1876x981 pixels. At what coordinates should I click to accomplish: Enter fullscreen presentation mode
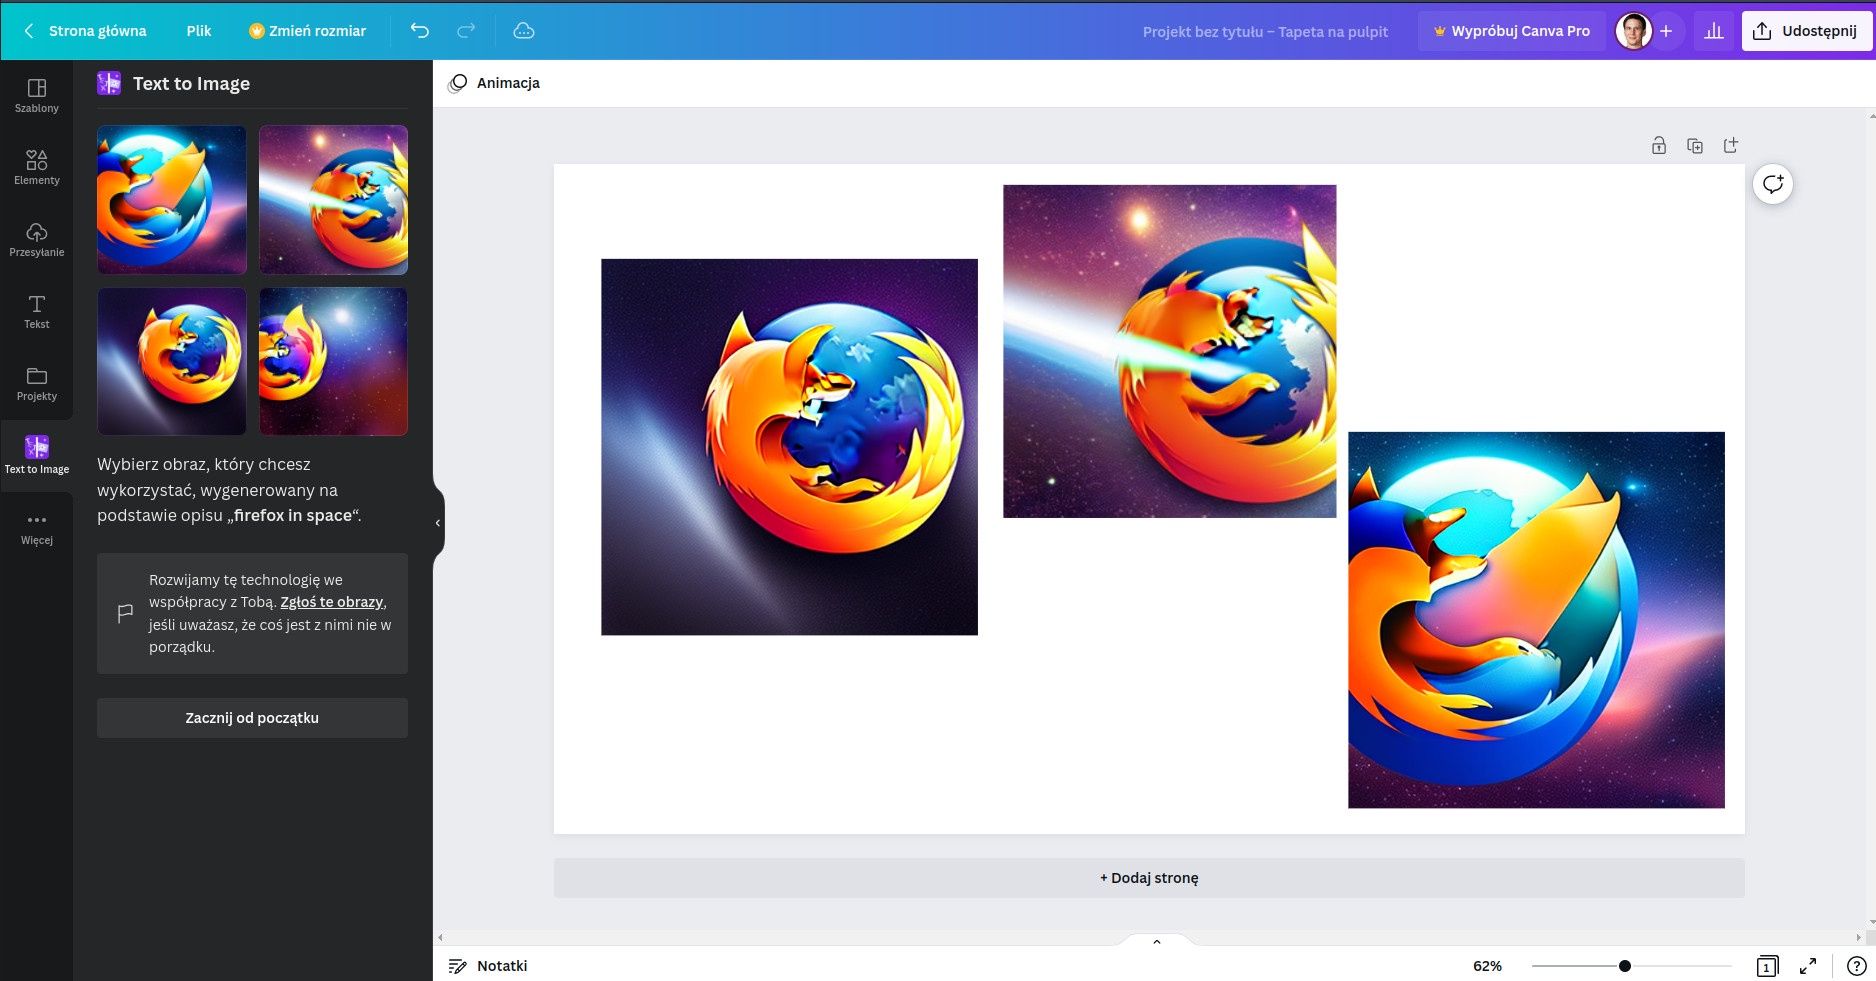point(1808,966)
